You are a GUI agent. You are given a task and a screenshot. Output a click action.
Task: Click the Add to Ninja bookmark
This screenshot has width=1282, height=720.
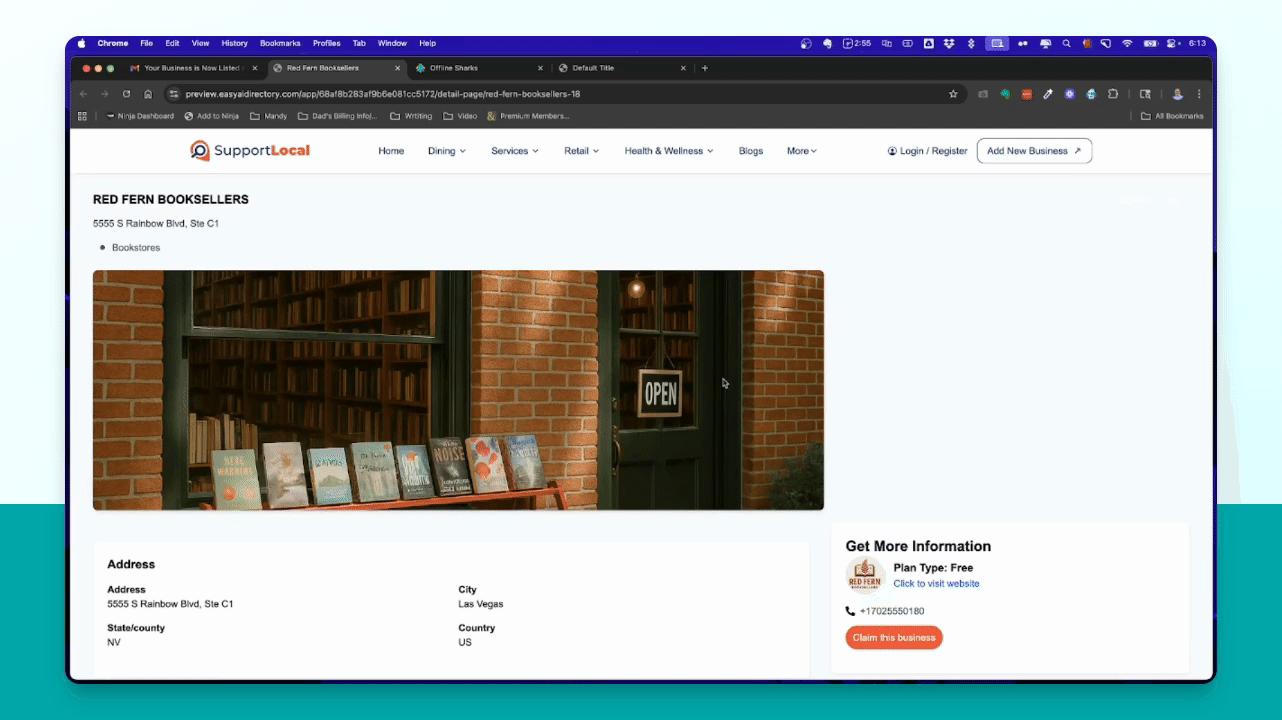[x=210, y=116]
